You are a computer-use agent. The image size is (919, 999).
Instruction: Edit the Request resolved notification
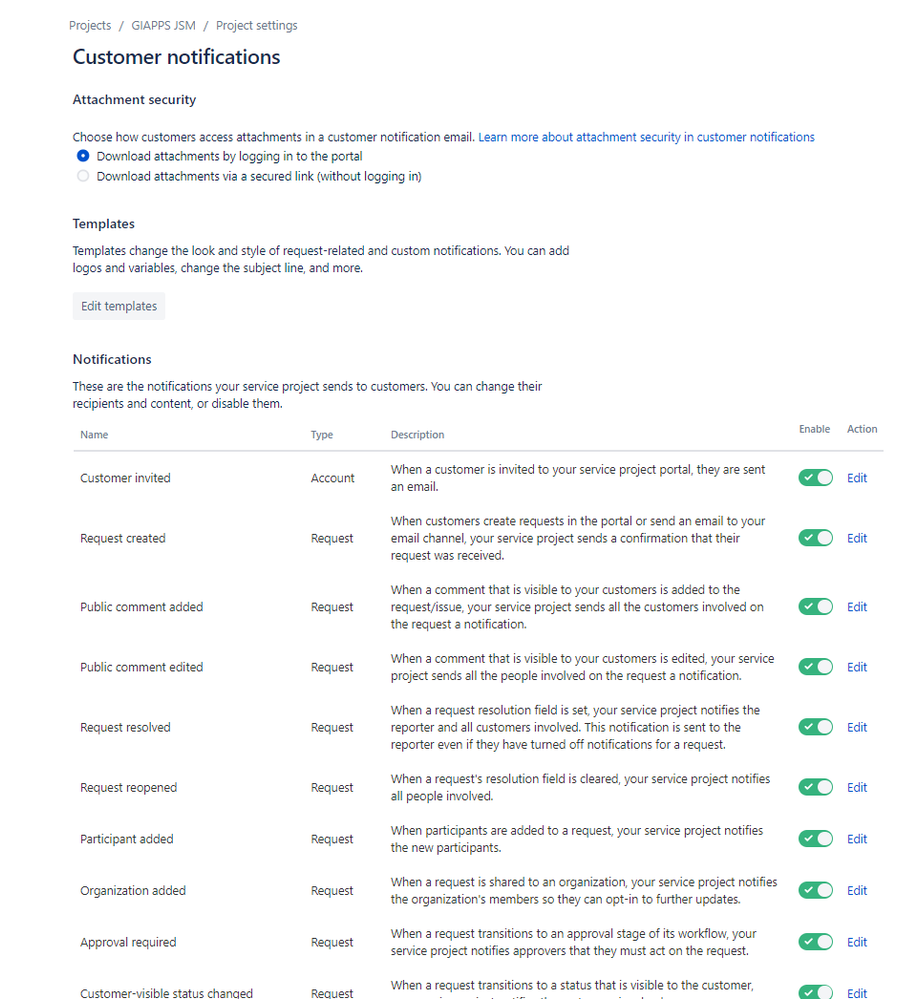coord(857,727)
